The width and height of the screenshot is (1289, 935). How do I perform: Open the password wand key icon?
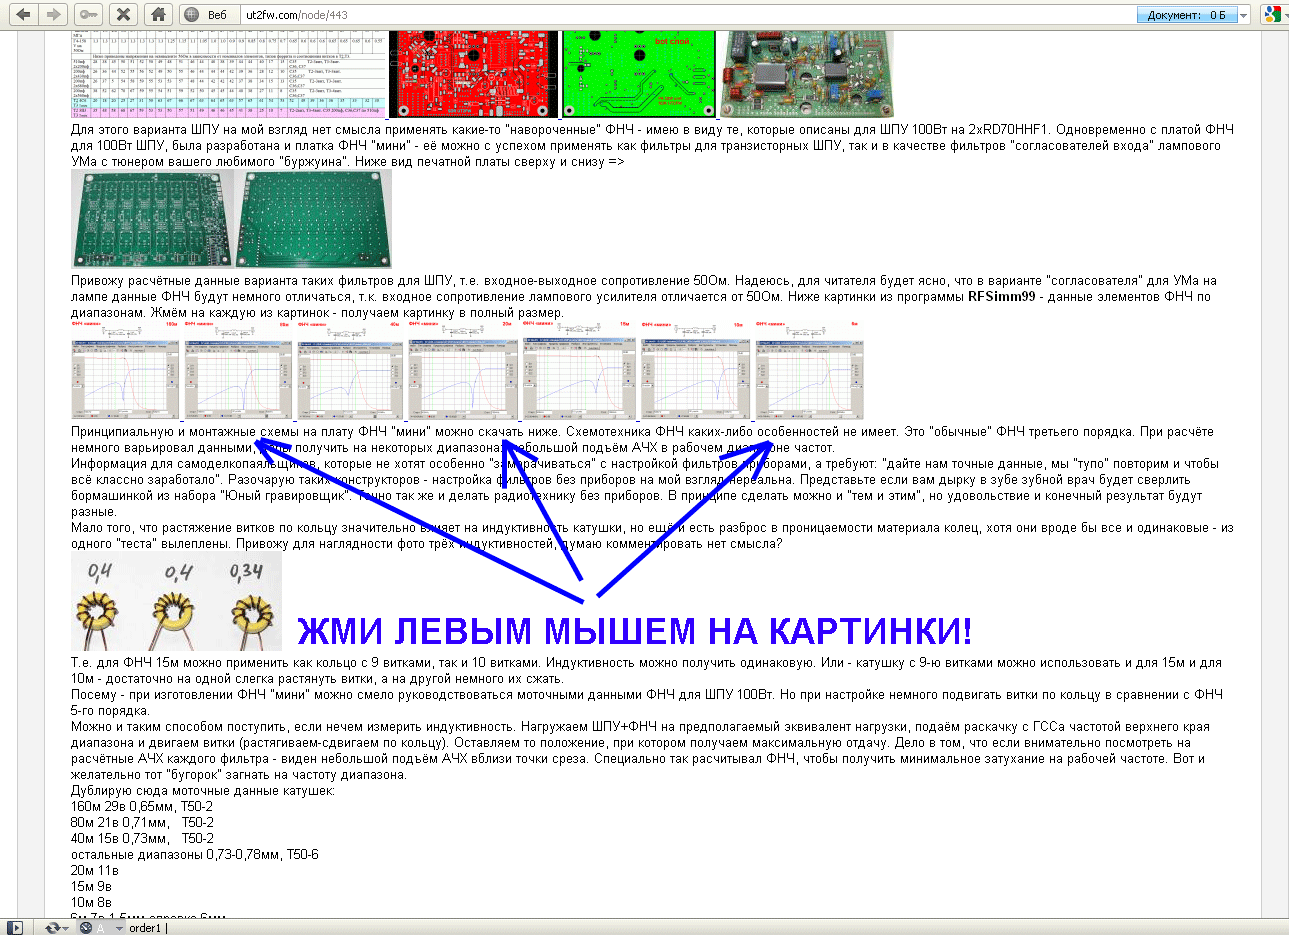click(89, 14)
